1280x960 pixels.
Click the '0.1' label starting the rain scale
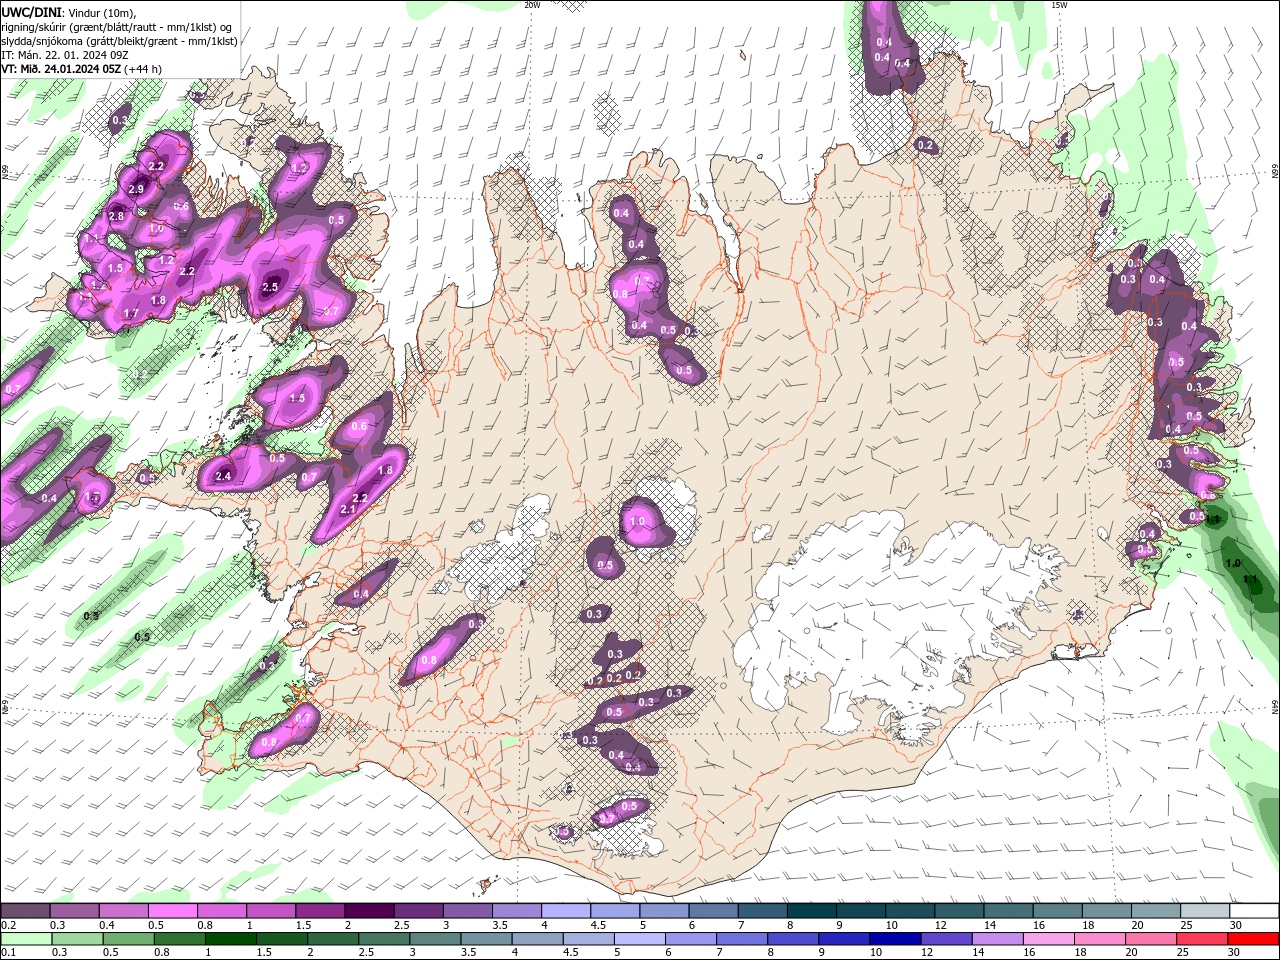(9, 953)
